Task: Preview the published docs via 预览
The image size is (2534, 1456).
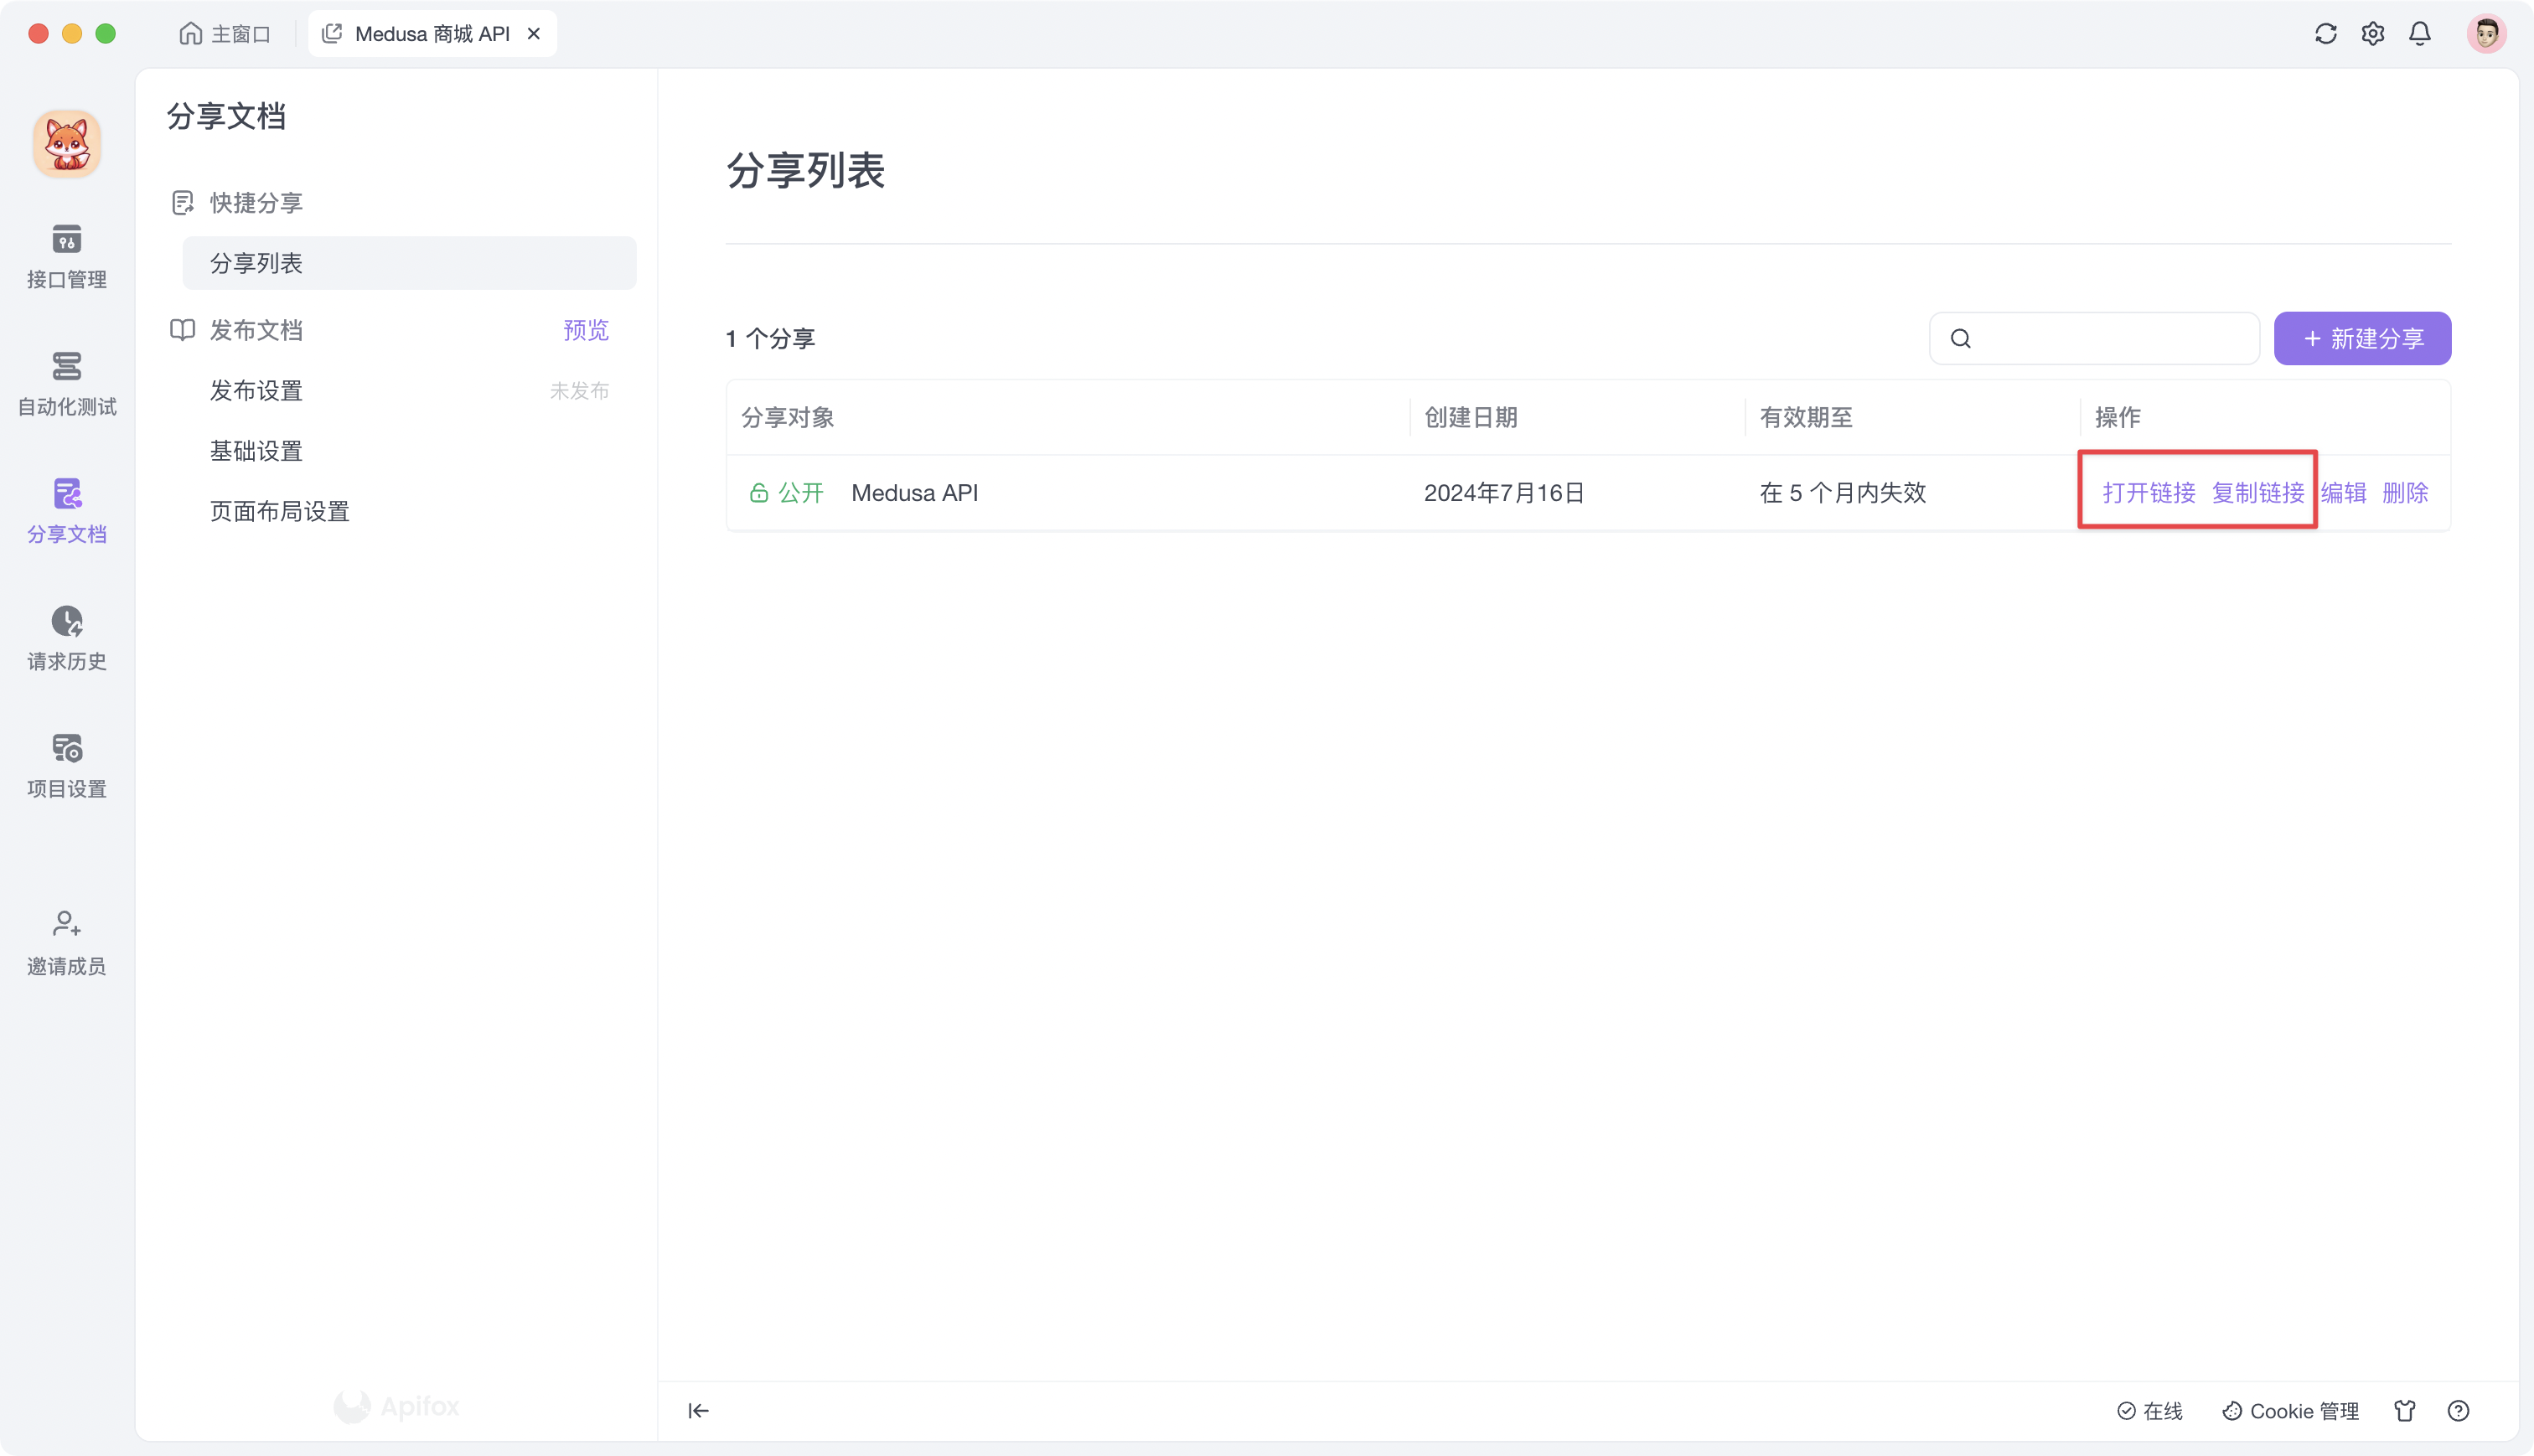Action: [x=584, y=330]
